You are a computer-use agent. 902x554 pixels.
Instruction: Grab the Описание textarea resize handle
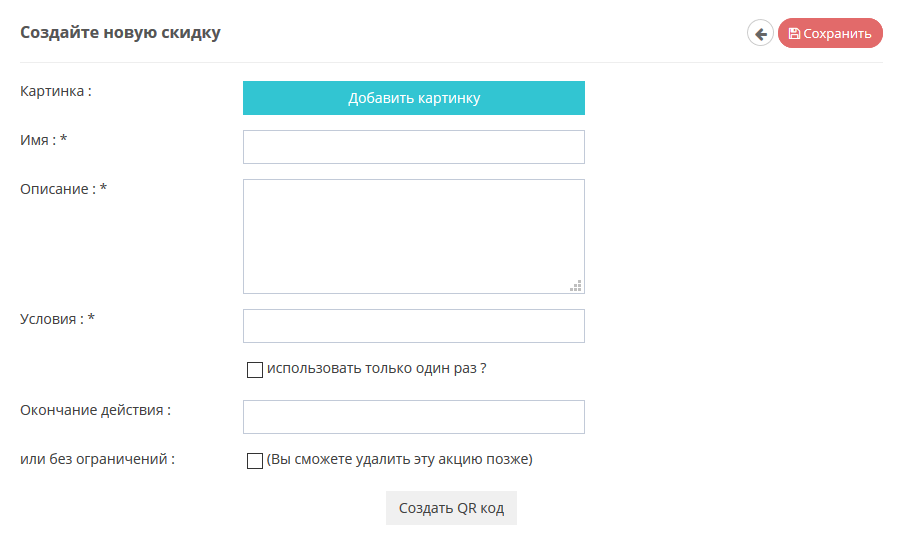pyautogui.click(x=576, y=286)
